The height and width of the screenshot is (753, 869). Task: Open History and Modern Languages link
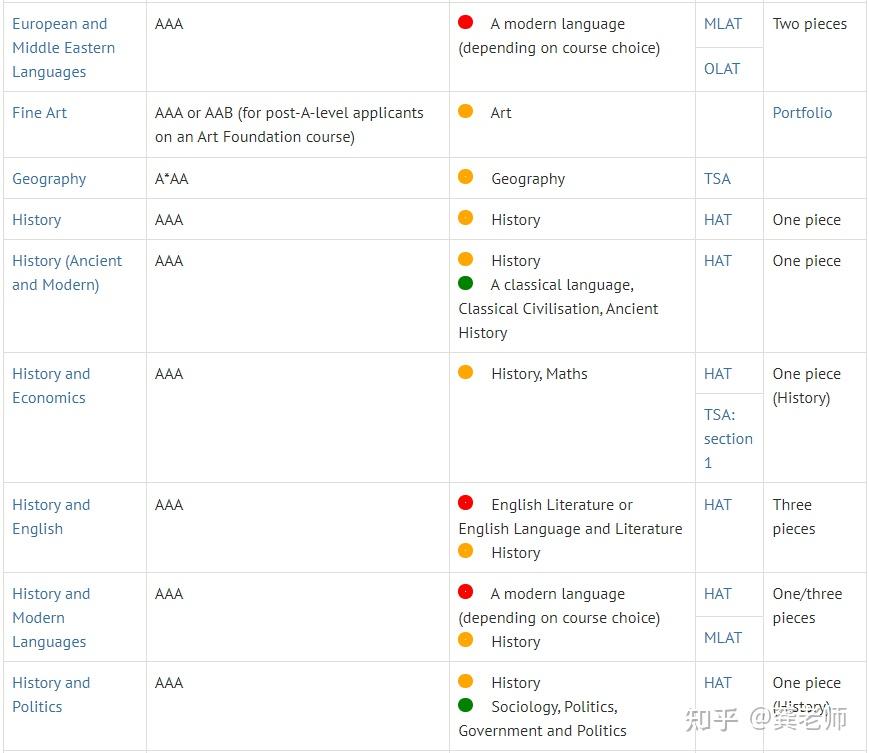[x=51, y=618]
